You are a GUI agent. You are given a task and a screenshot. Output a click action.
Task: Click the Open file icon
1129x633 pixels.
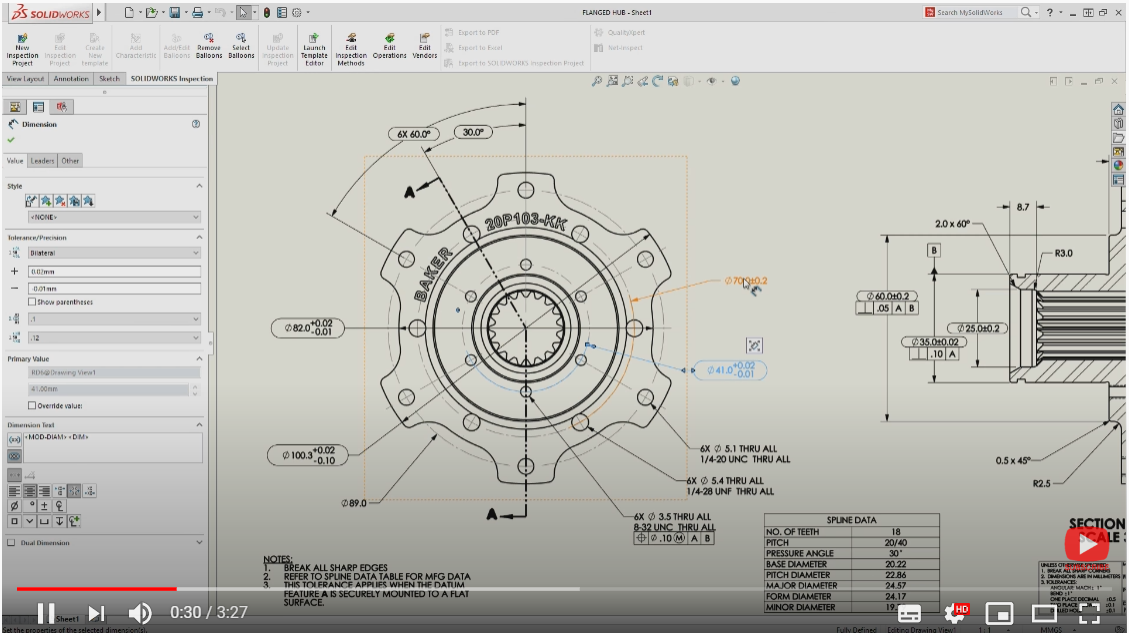point(150,12)
